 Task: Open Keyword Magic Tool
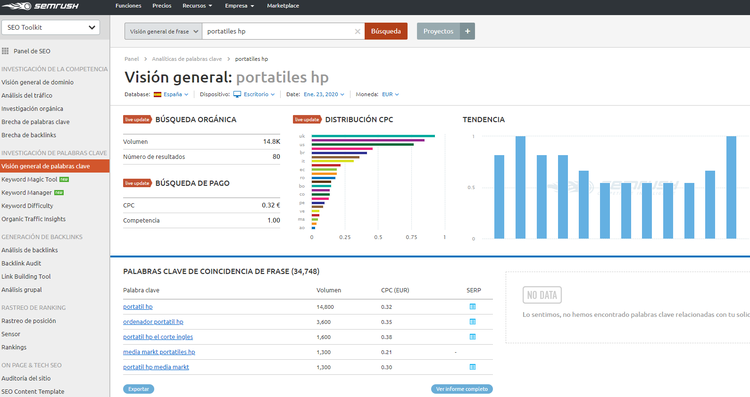29,179
